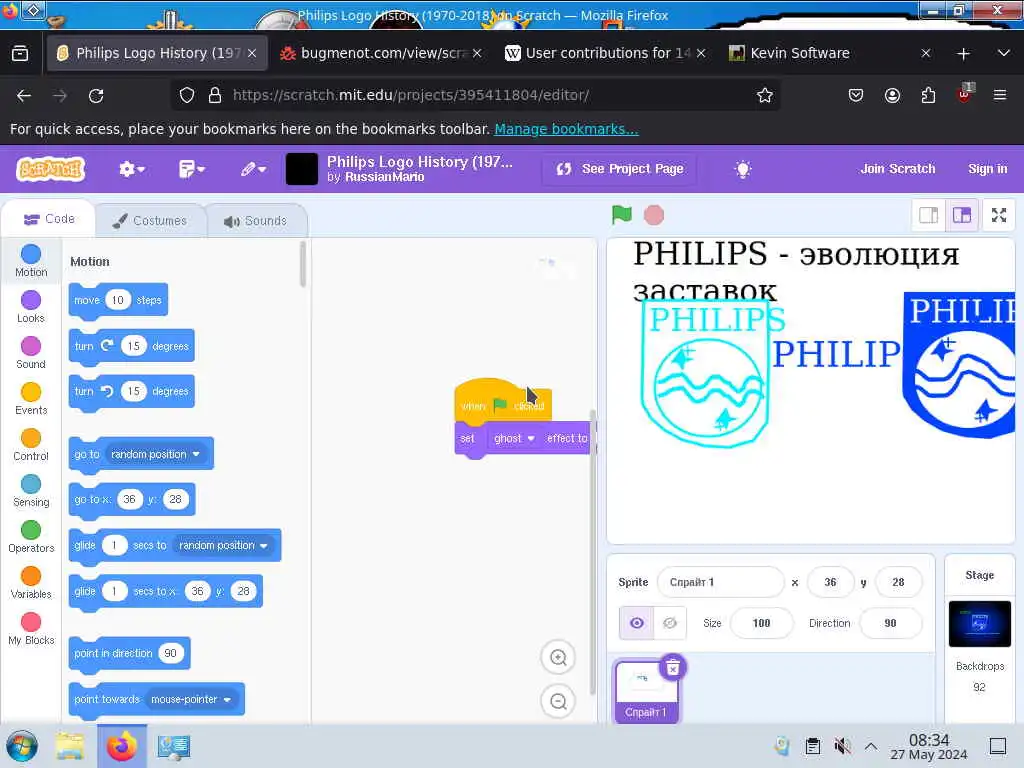Switch to the Sounds tab
The width and height of the screenshot is (1024, 768).
[x=256, y=221]
